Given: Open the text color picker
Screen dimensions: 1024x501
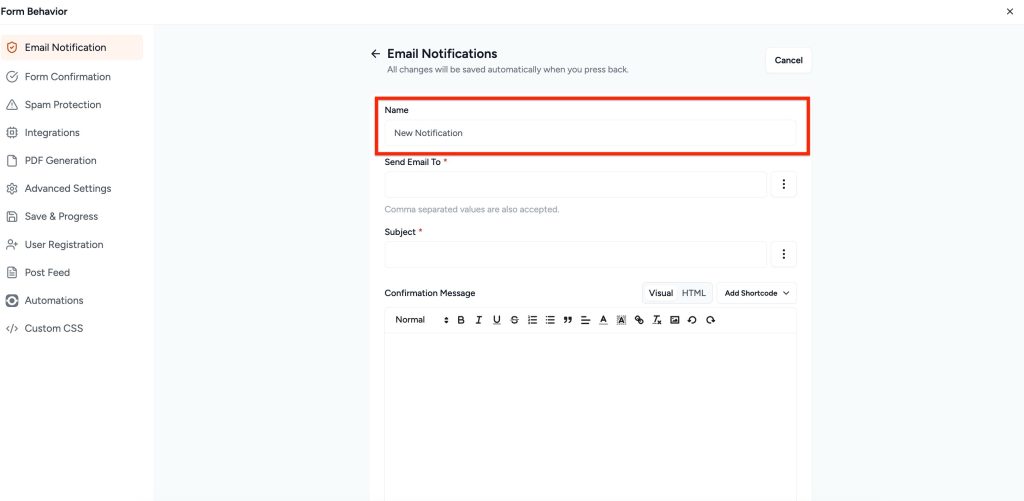Looking at the screenshot, I should (x=603, y=320).
